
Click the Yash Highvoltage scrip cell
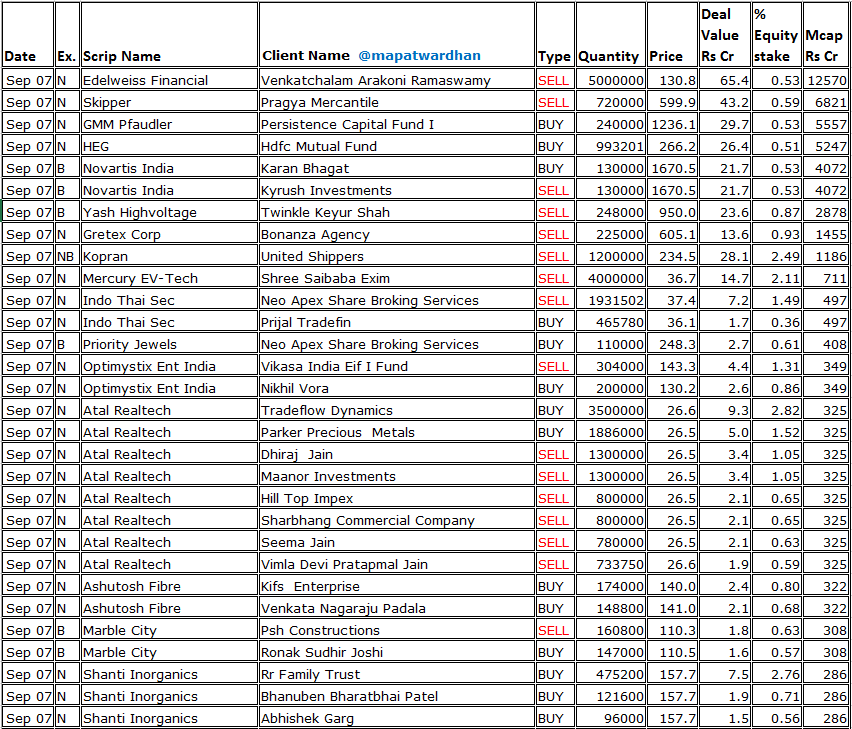point(170,212)
